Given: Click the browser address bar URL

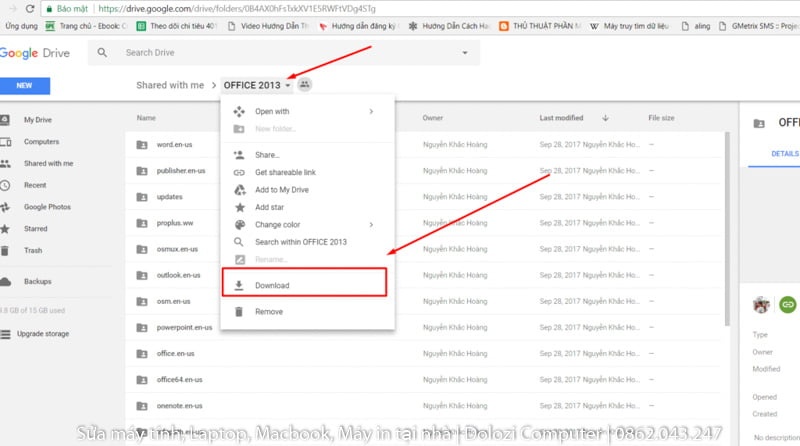Looking at the screenshot, I should [x=237, y=9].
